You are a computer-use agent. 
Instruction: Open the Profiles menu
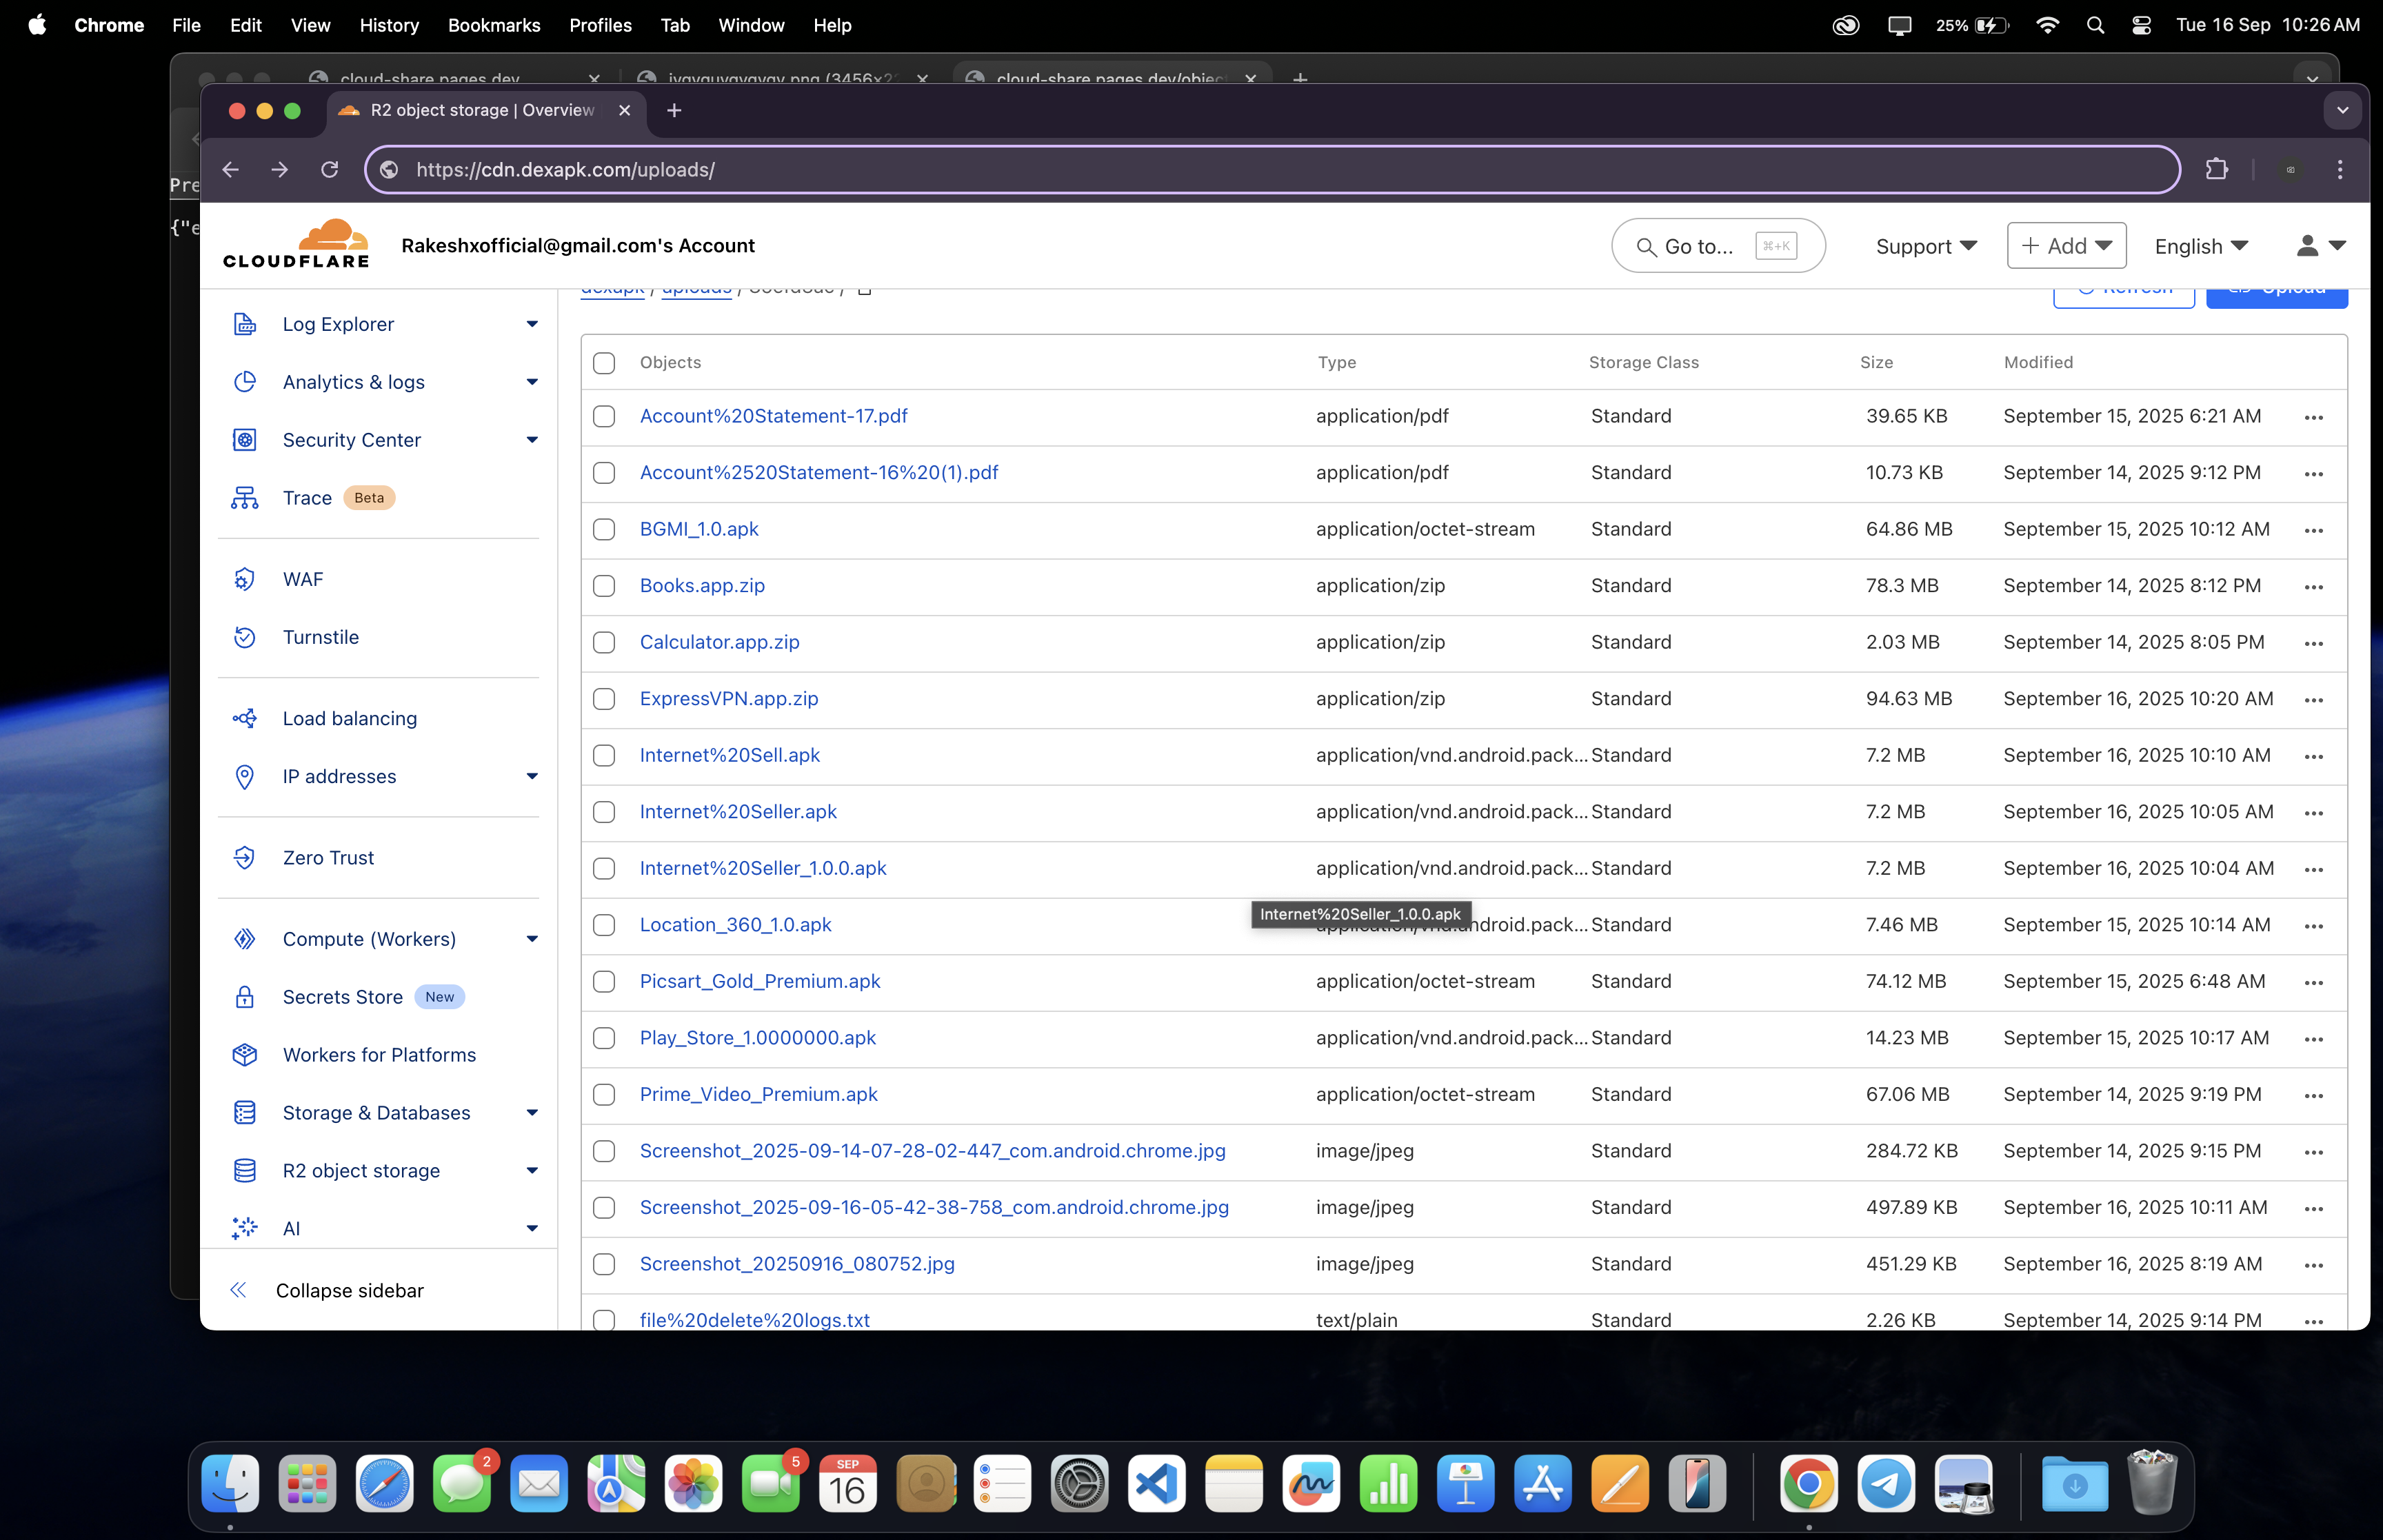tap(600, 25)
